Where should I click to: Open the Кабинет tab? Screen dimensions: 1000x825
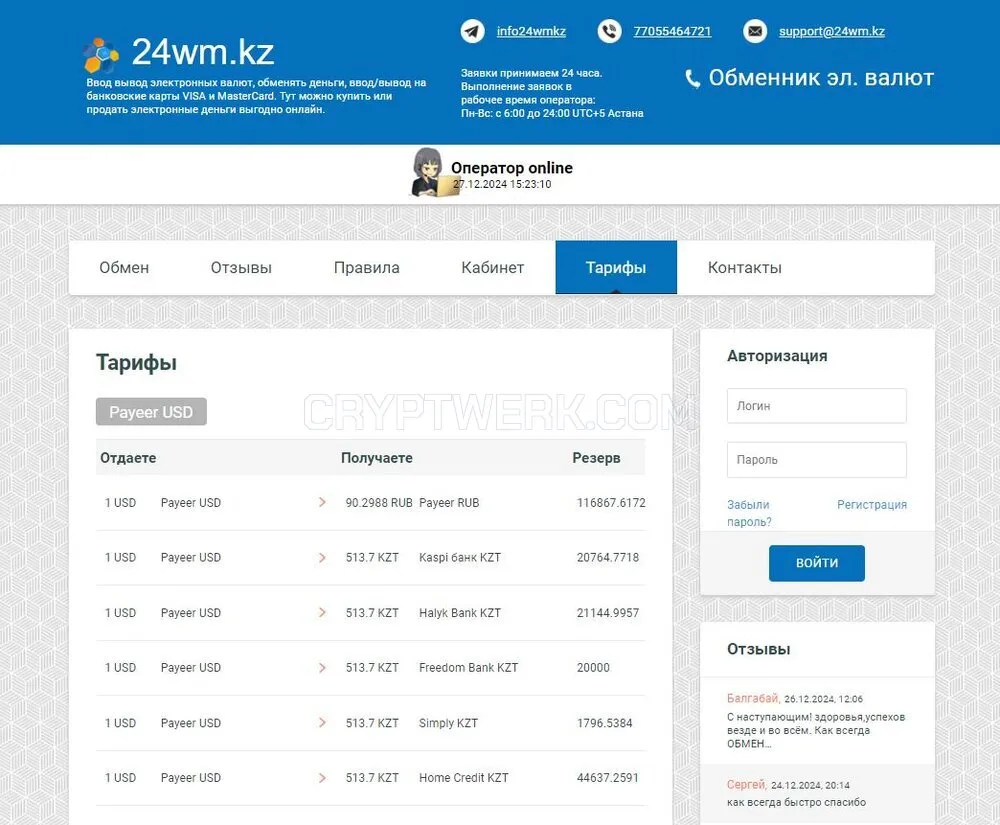pos(492,268)
